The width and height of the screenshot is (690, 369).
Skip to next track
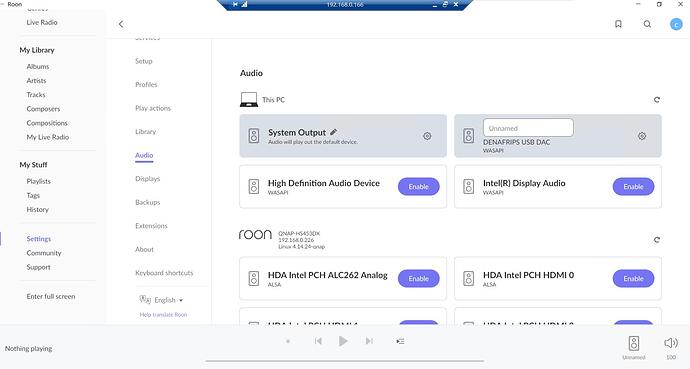[x=369, y=341]
